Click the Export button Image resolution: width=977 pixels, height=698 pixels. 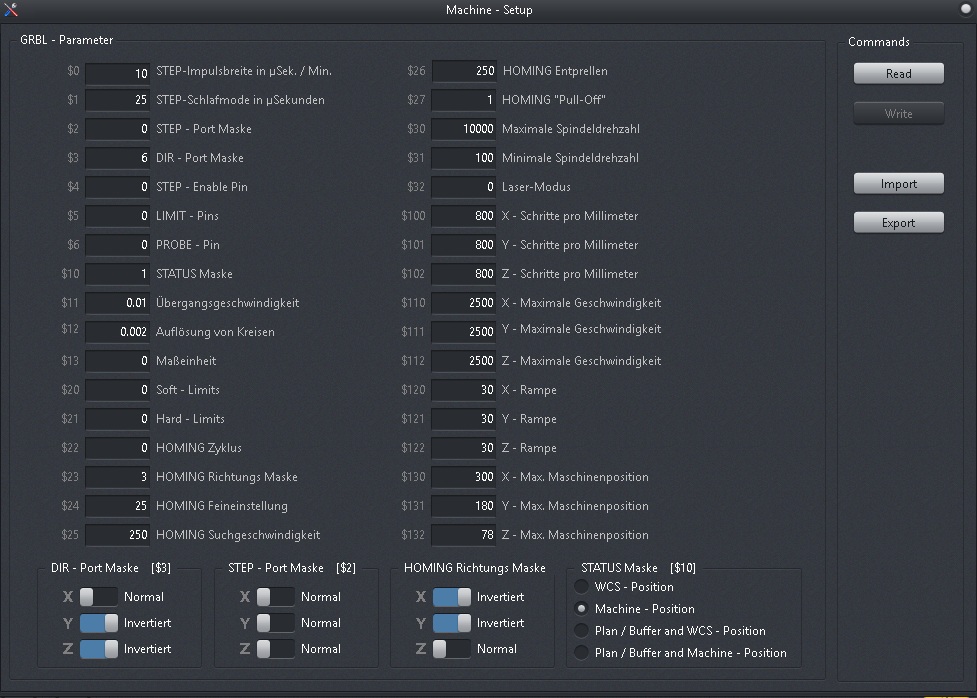tap(898, 223)
